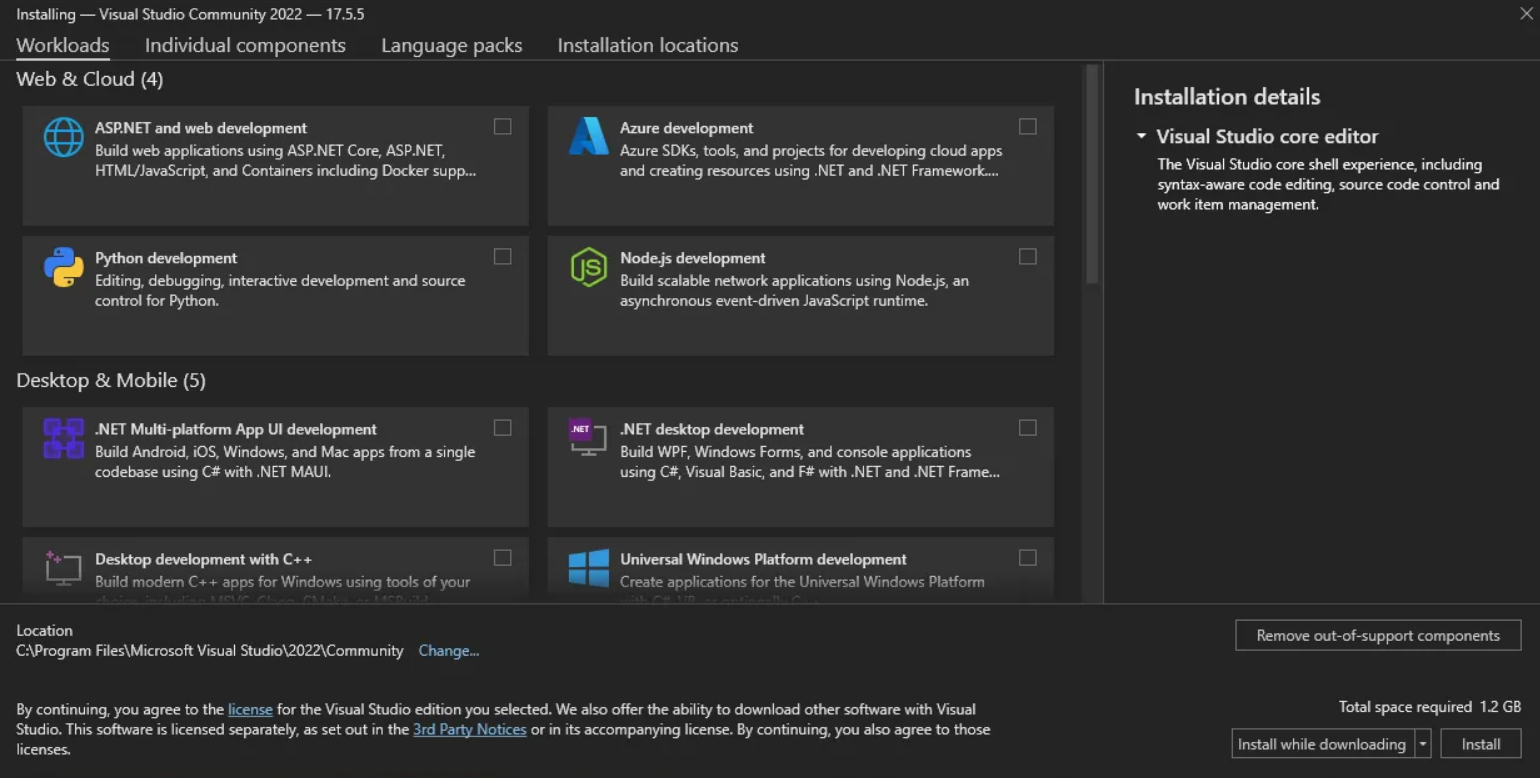Click the Node.js hexagon icon
Screen dimensions: 1540x778
[588, 267]
